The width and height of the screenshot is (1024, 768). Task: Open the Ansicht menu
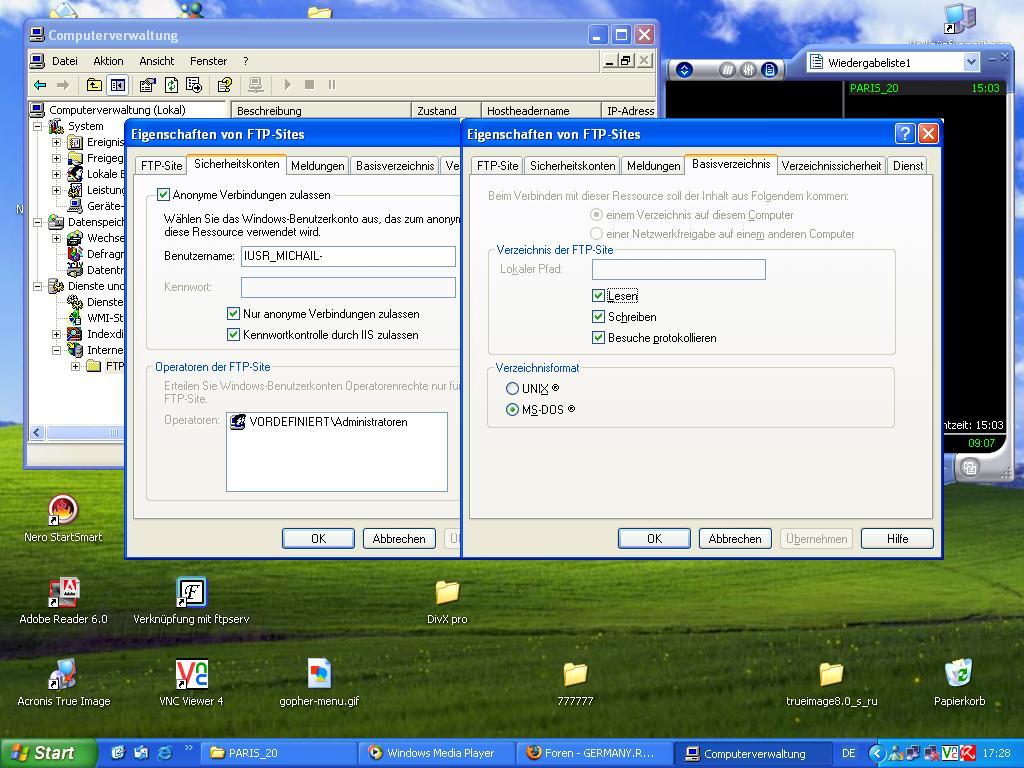click(156, 61)
